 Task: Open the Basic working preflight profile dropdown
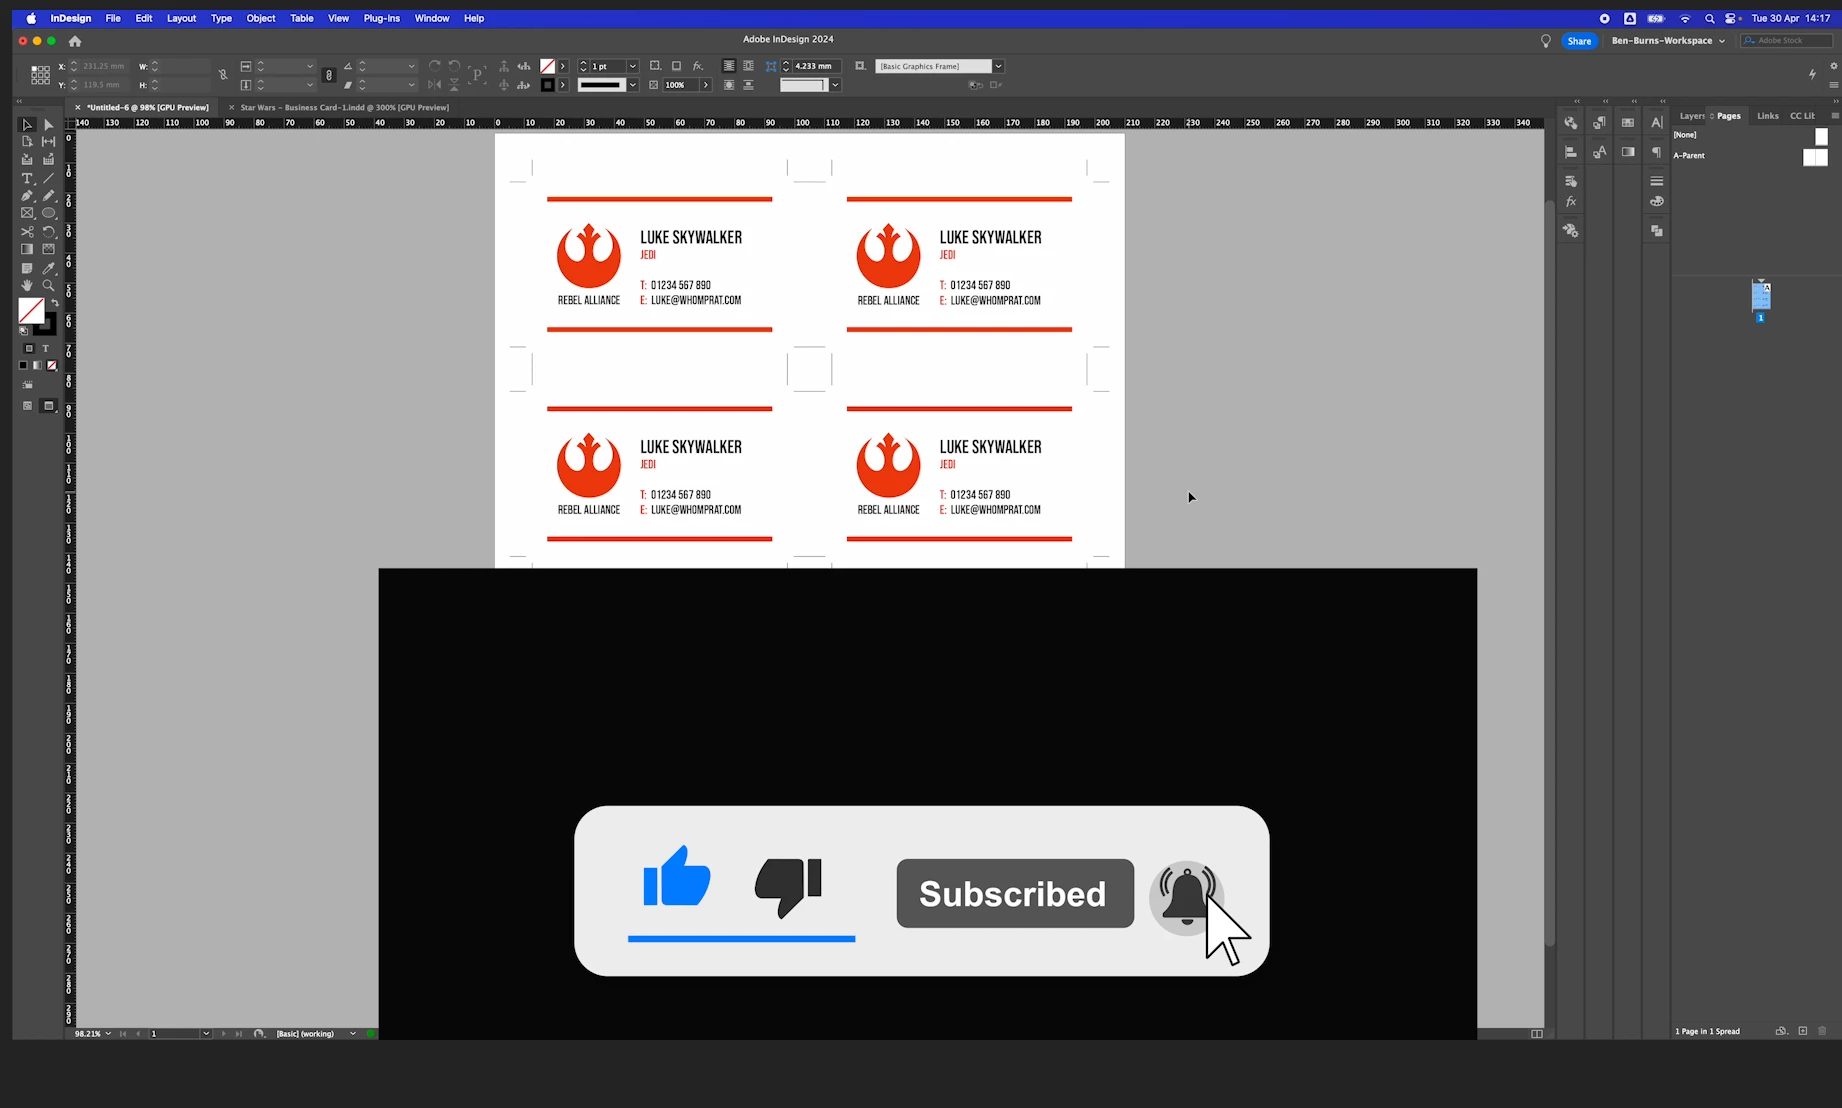tap(353, 1034)
